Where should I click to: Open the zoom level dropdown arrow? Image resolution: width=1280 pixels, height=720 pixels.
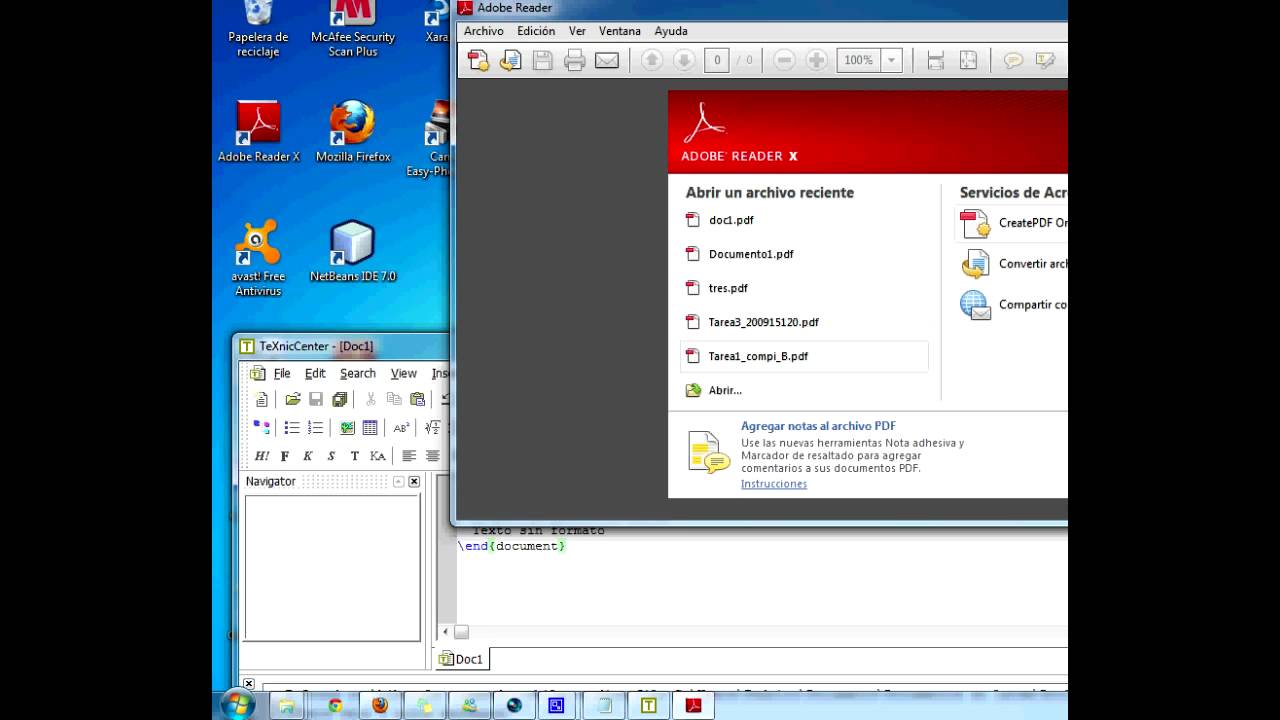point(892,60)
